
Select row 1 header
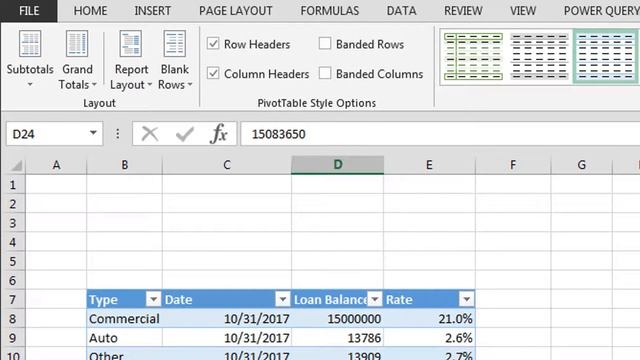click(x=13, y=185)
